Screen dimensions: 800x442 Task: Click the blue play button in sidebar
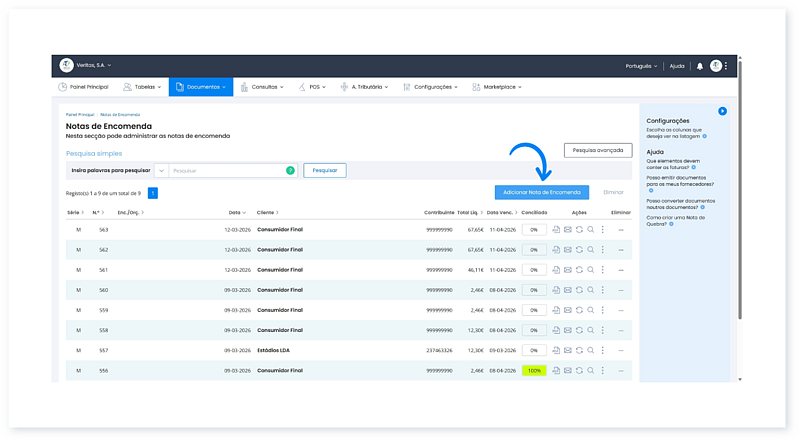(722, 111)
